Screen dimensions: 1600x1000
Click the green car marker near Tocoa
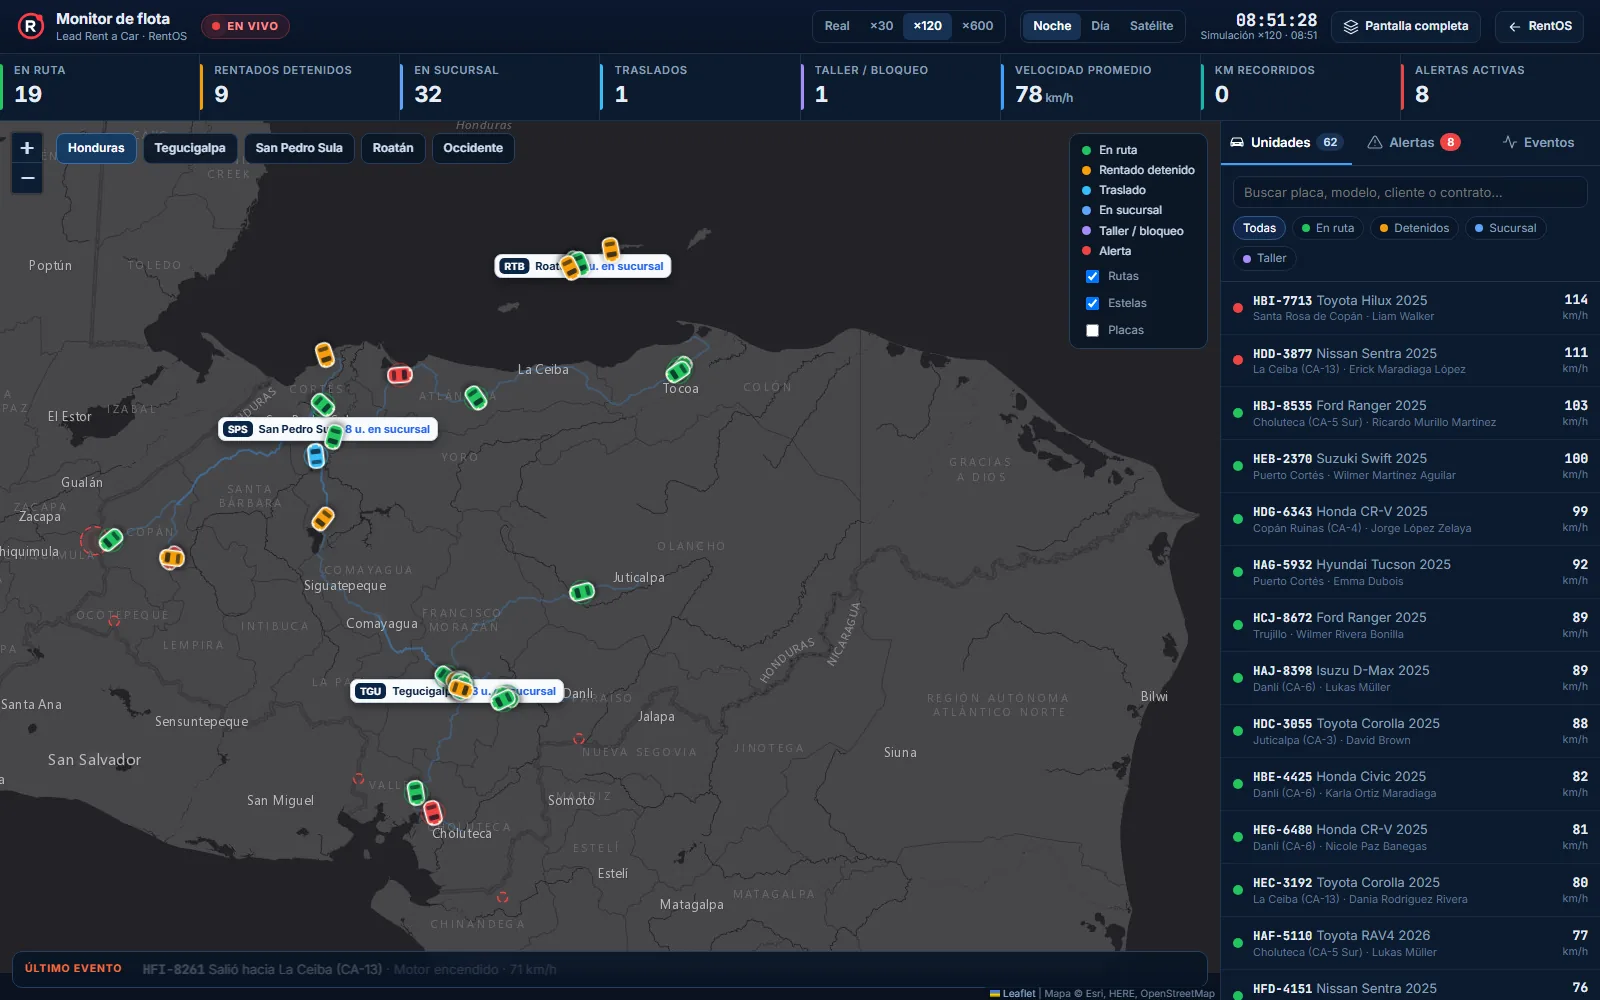tap(679, 370)
